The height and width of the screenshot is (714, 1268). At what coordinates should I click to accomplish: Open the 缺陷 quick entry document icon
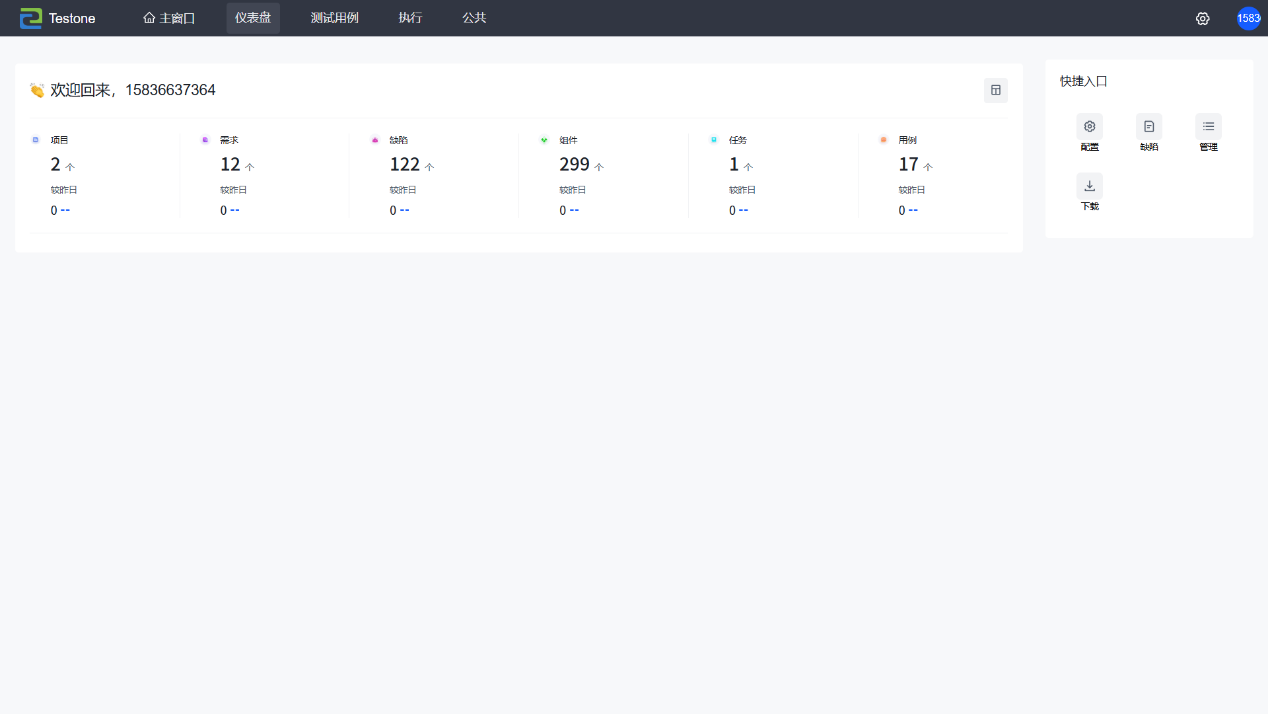[1149, 127]
